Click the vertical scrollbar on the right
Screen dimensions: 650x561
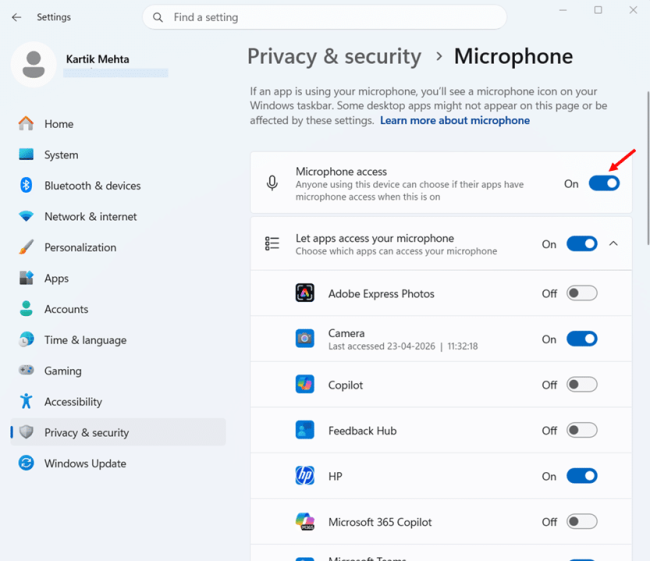pos(648,168)
